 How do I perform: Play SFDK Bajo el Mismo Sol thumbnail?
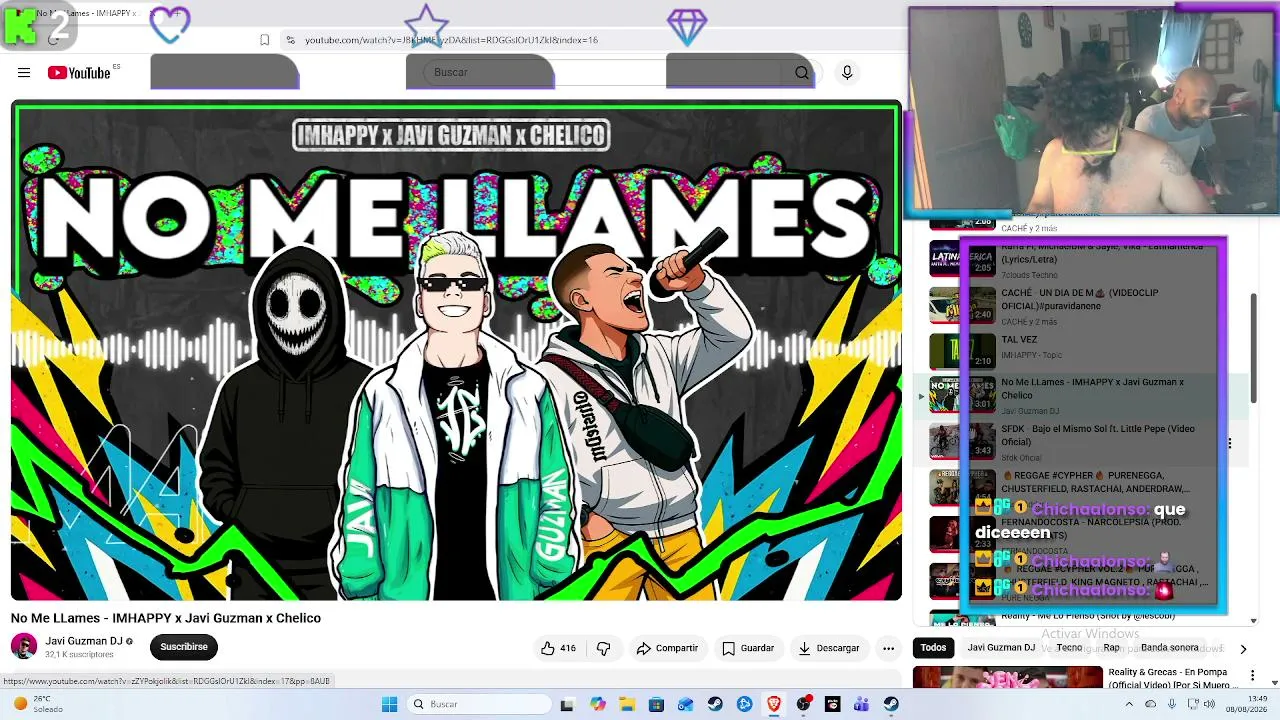pyautogui.click(x=962, y=442)
